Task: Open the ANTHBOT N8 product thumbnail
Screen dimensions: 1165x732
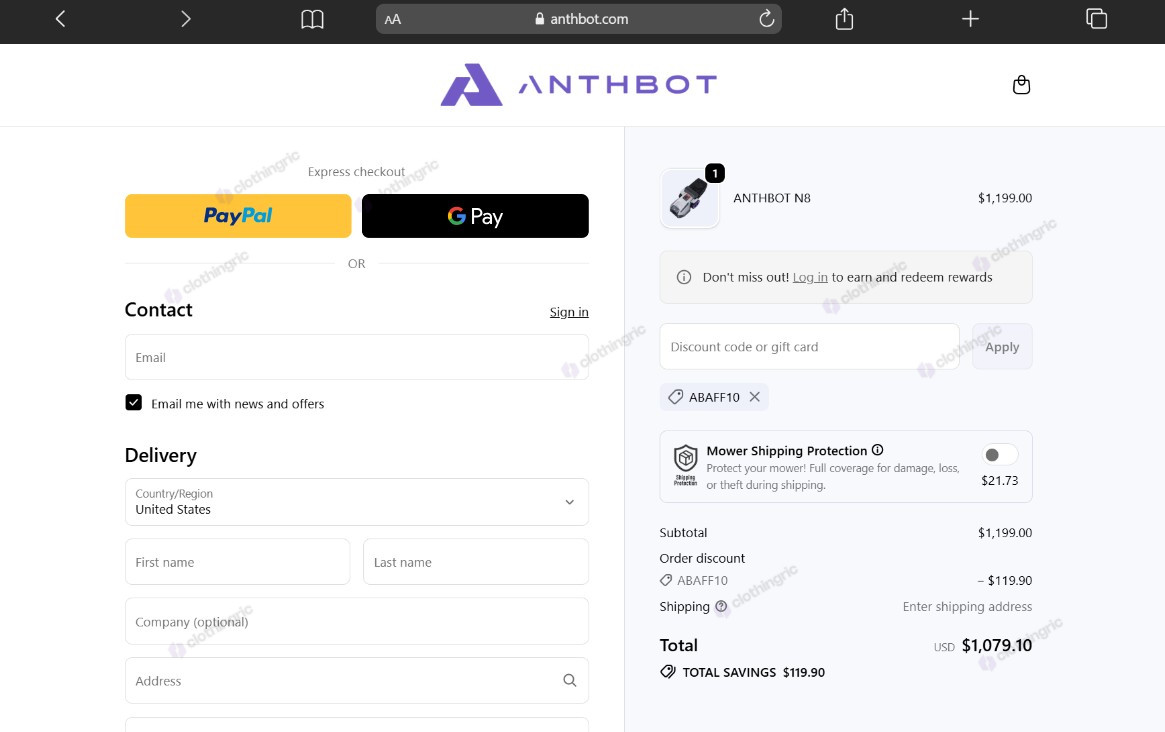Action: tap(689, 198)
